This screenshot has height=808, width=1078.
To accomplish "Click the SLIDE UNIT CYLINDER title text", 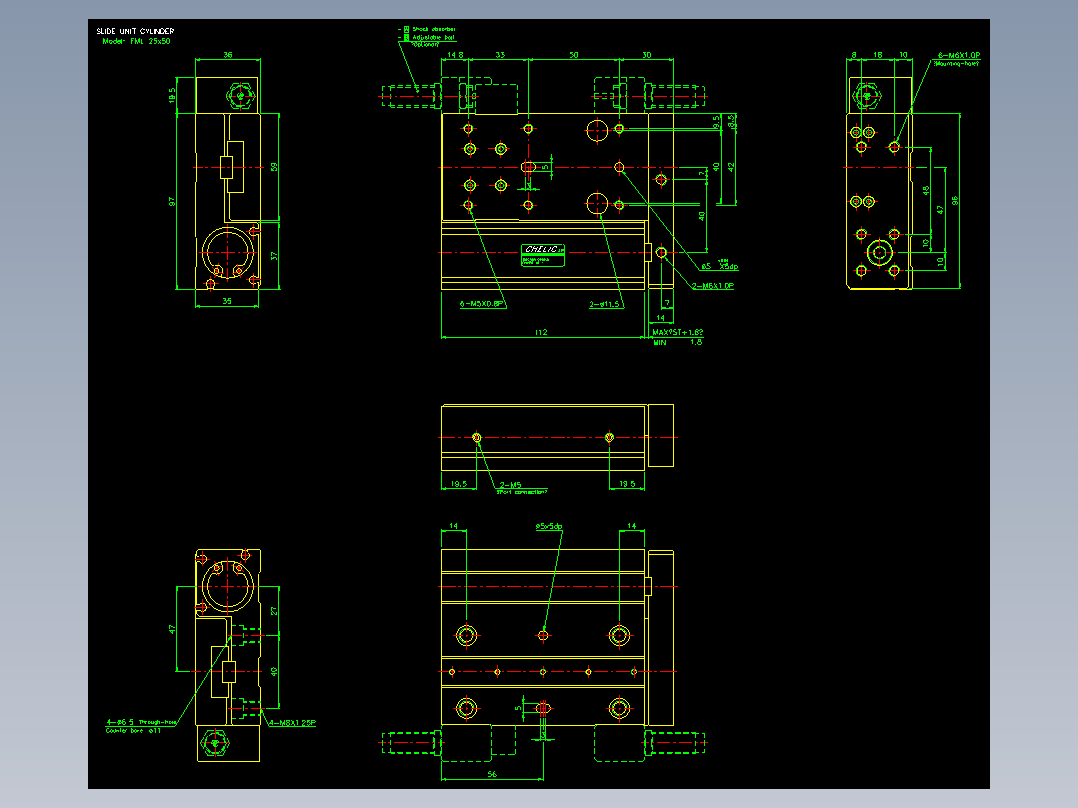I will (135, 31).
